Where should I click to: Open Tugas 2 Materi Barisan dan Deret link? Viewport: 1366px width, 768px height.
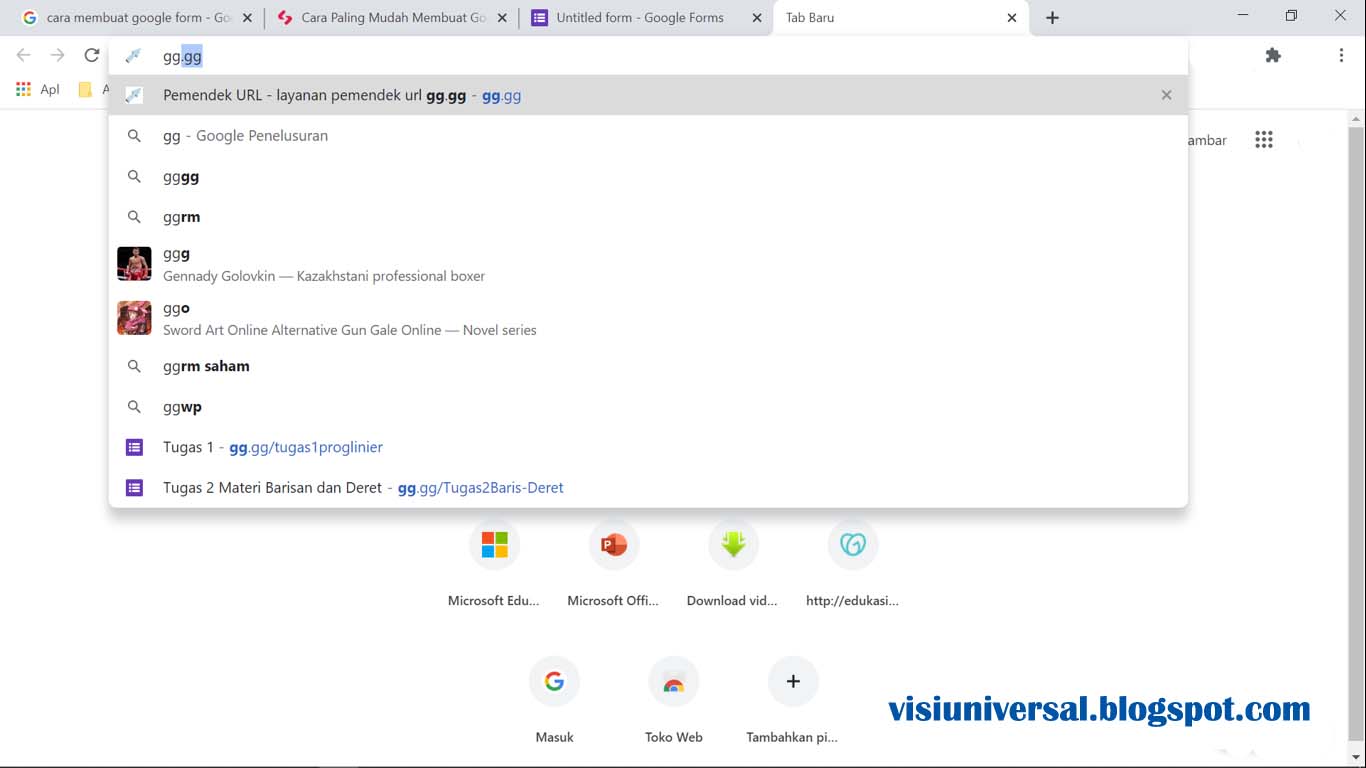[363, 487]
